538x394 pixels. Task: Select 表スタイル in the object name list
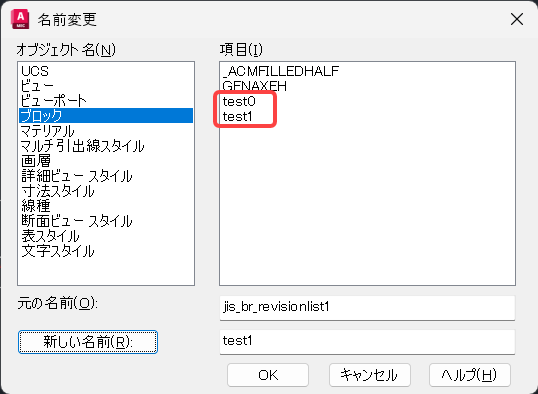(x=106, y=236)
